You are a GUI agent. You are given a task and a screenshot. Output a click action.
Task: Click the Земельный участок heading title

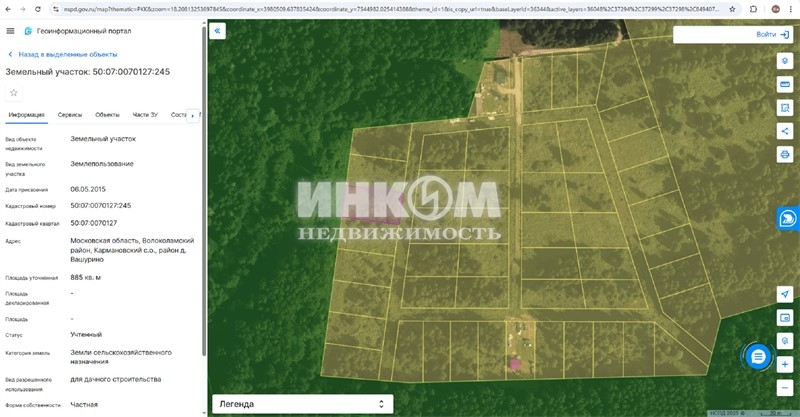(x=88, y=72)
